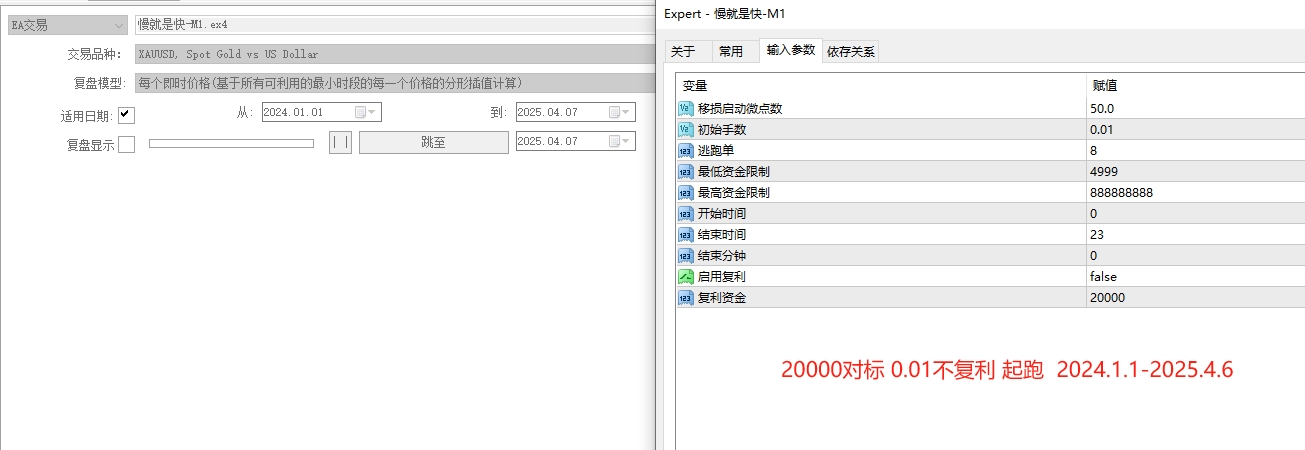The height and width of the screenshot is (450, 1305).
Task: Click the 启用复利 variable name
Action: tap(722, 276)
